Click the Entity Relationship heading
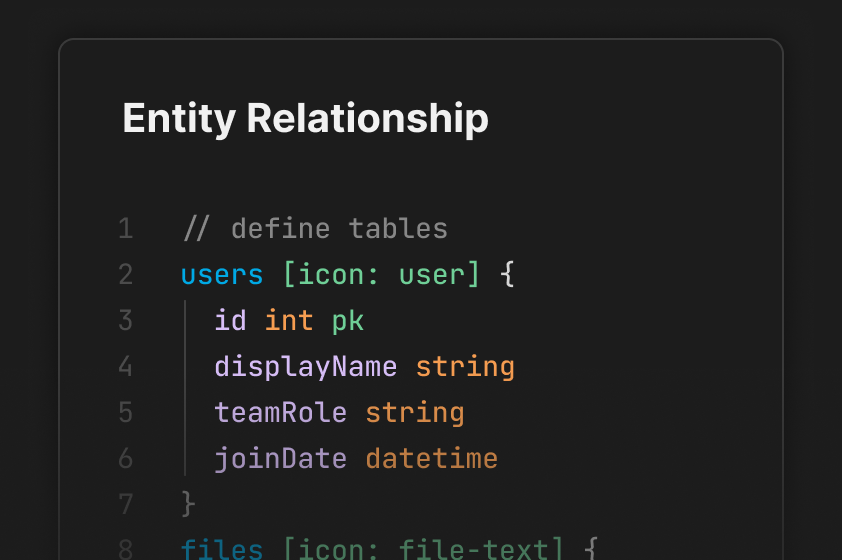 [305, 118]
